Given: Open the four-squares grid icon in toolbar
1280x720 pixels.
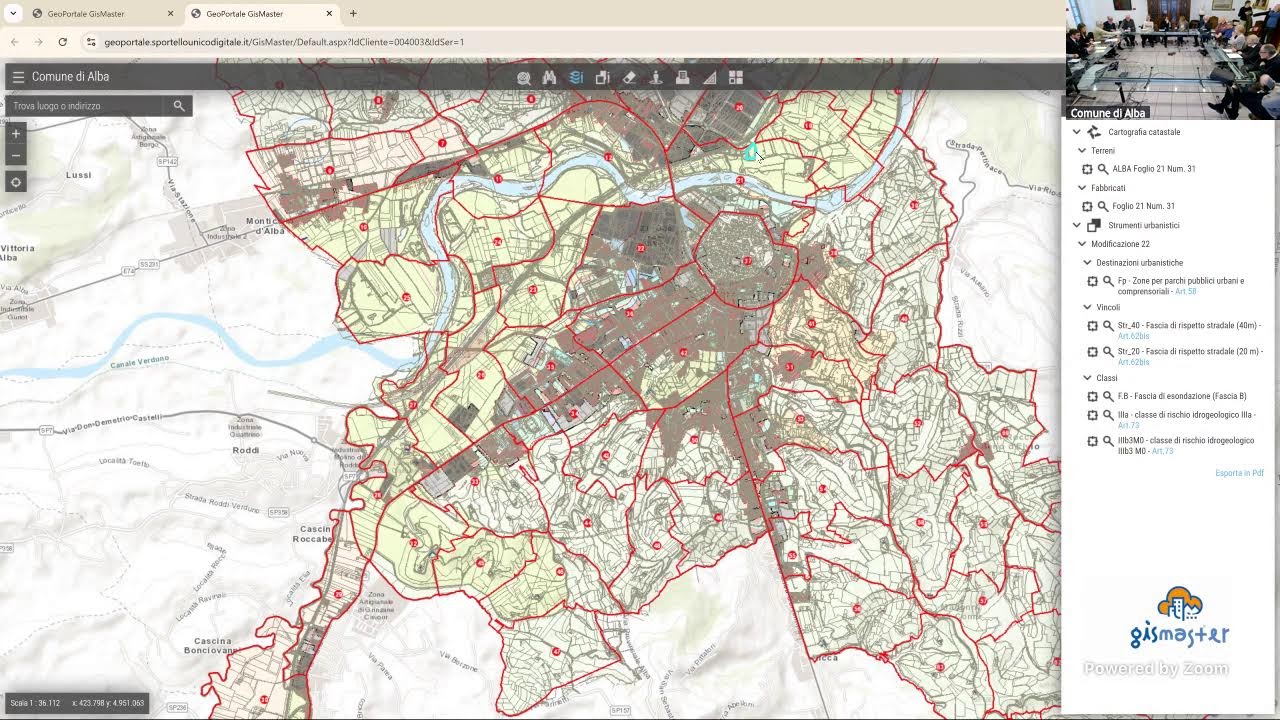Looking at the screenshot, I should pos(736,77).
